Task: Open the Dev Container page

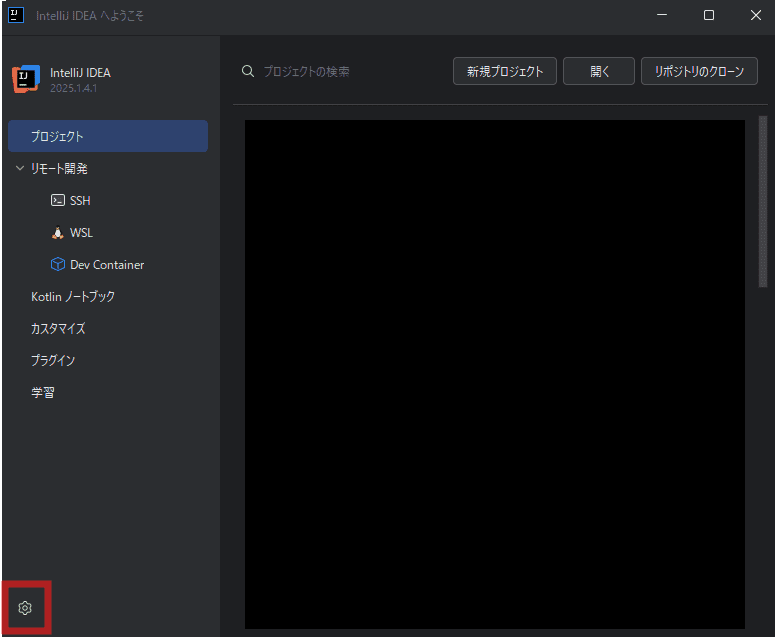Action: coord(108,265)
